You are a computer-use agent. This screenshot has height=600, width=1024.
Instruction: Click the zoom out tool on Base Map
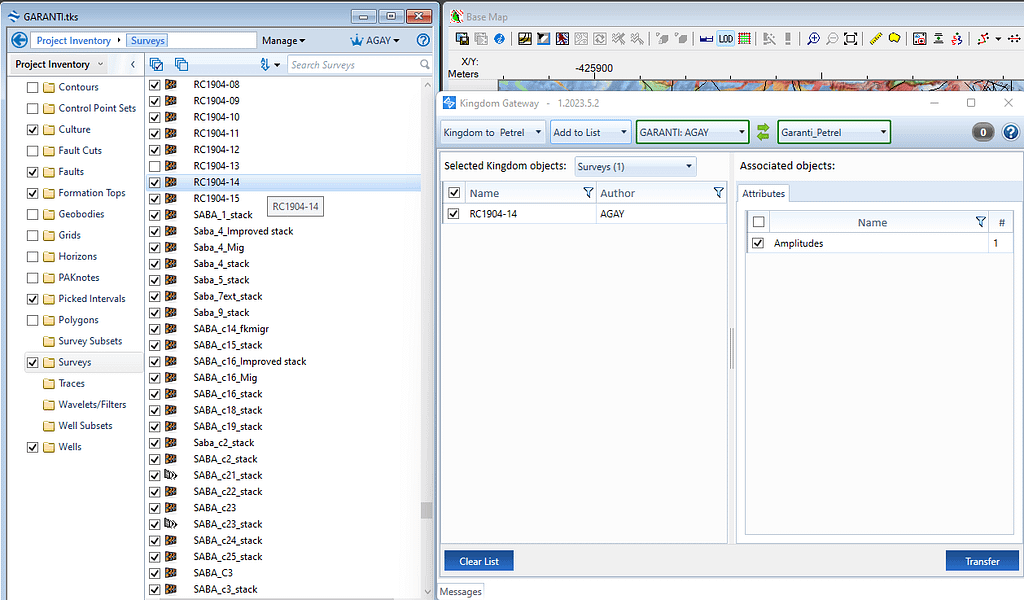pos(832,39)
